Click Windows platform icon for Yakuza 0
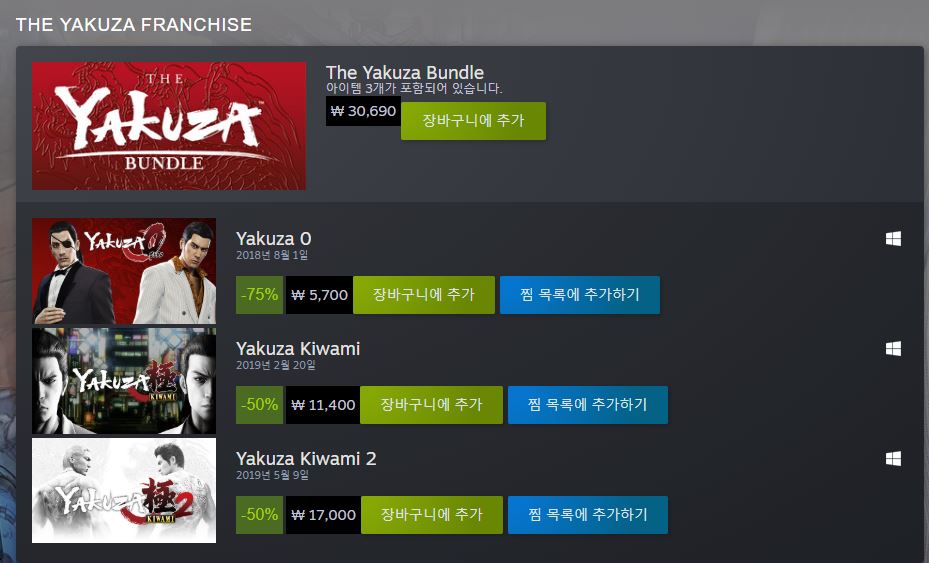This screenshot has height=563, width=929. pyautogui.click(x=893, y=239)
